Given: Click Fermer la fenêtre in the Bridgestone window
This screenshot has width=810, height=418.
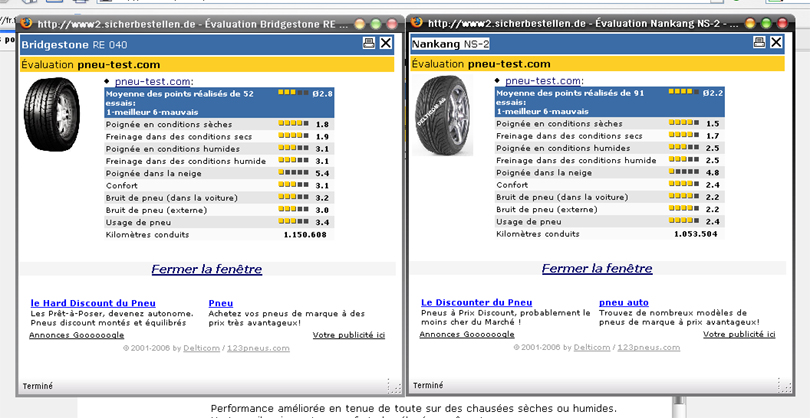Looking at the screenshot, I should pos(207,269).
